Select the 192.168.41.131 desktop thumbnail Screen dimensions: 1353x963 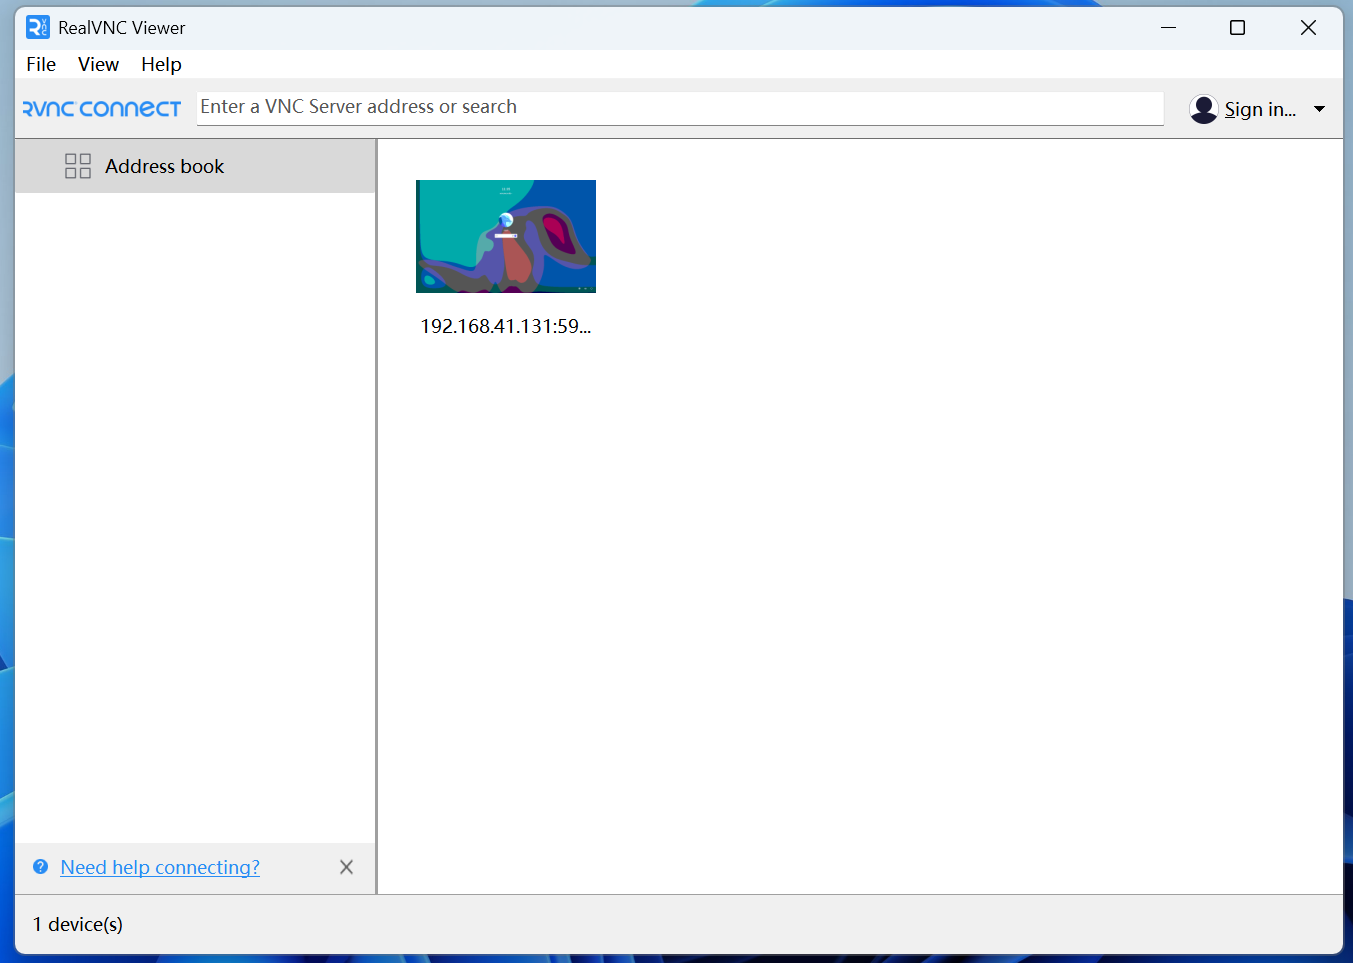tap(506, 236)
